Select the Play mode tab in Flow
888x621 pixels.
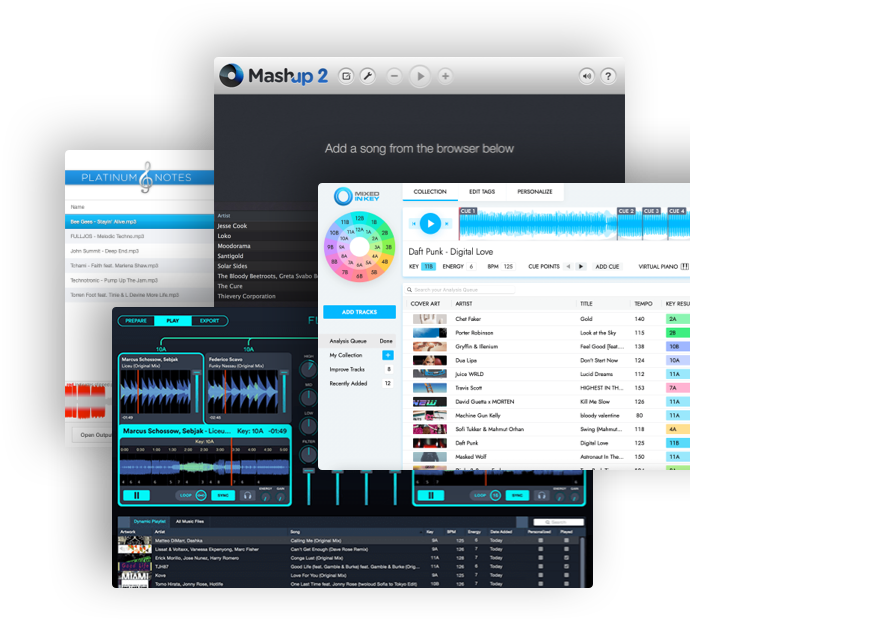(x=173, y=321)
